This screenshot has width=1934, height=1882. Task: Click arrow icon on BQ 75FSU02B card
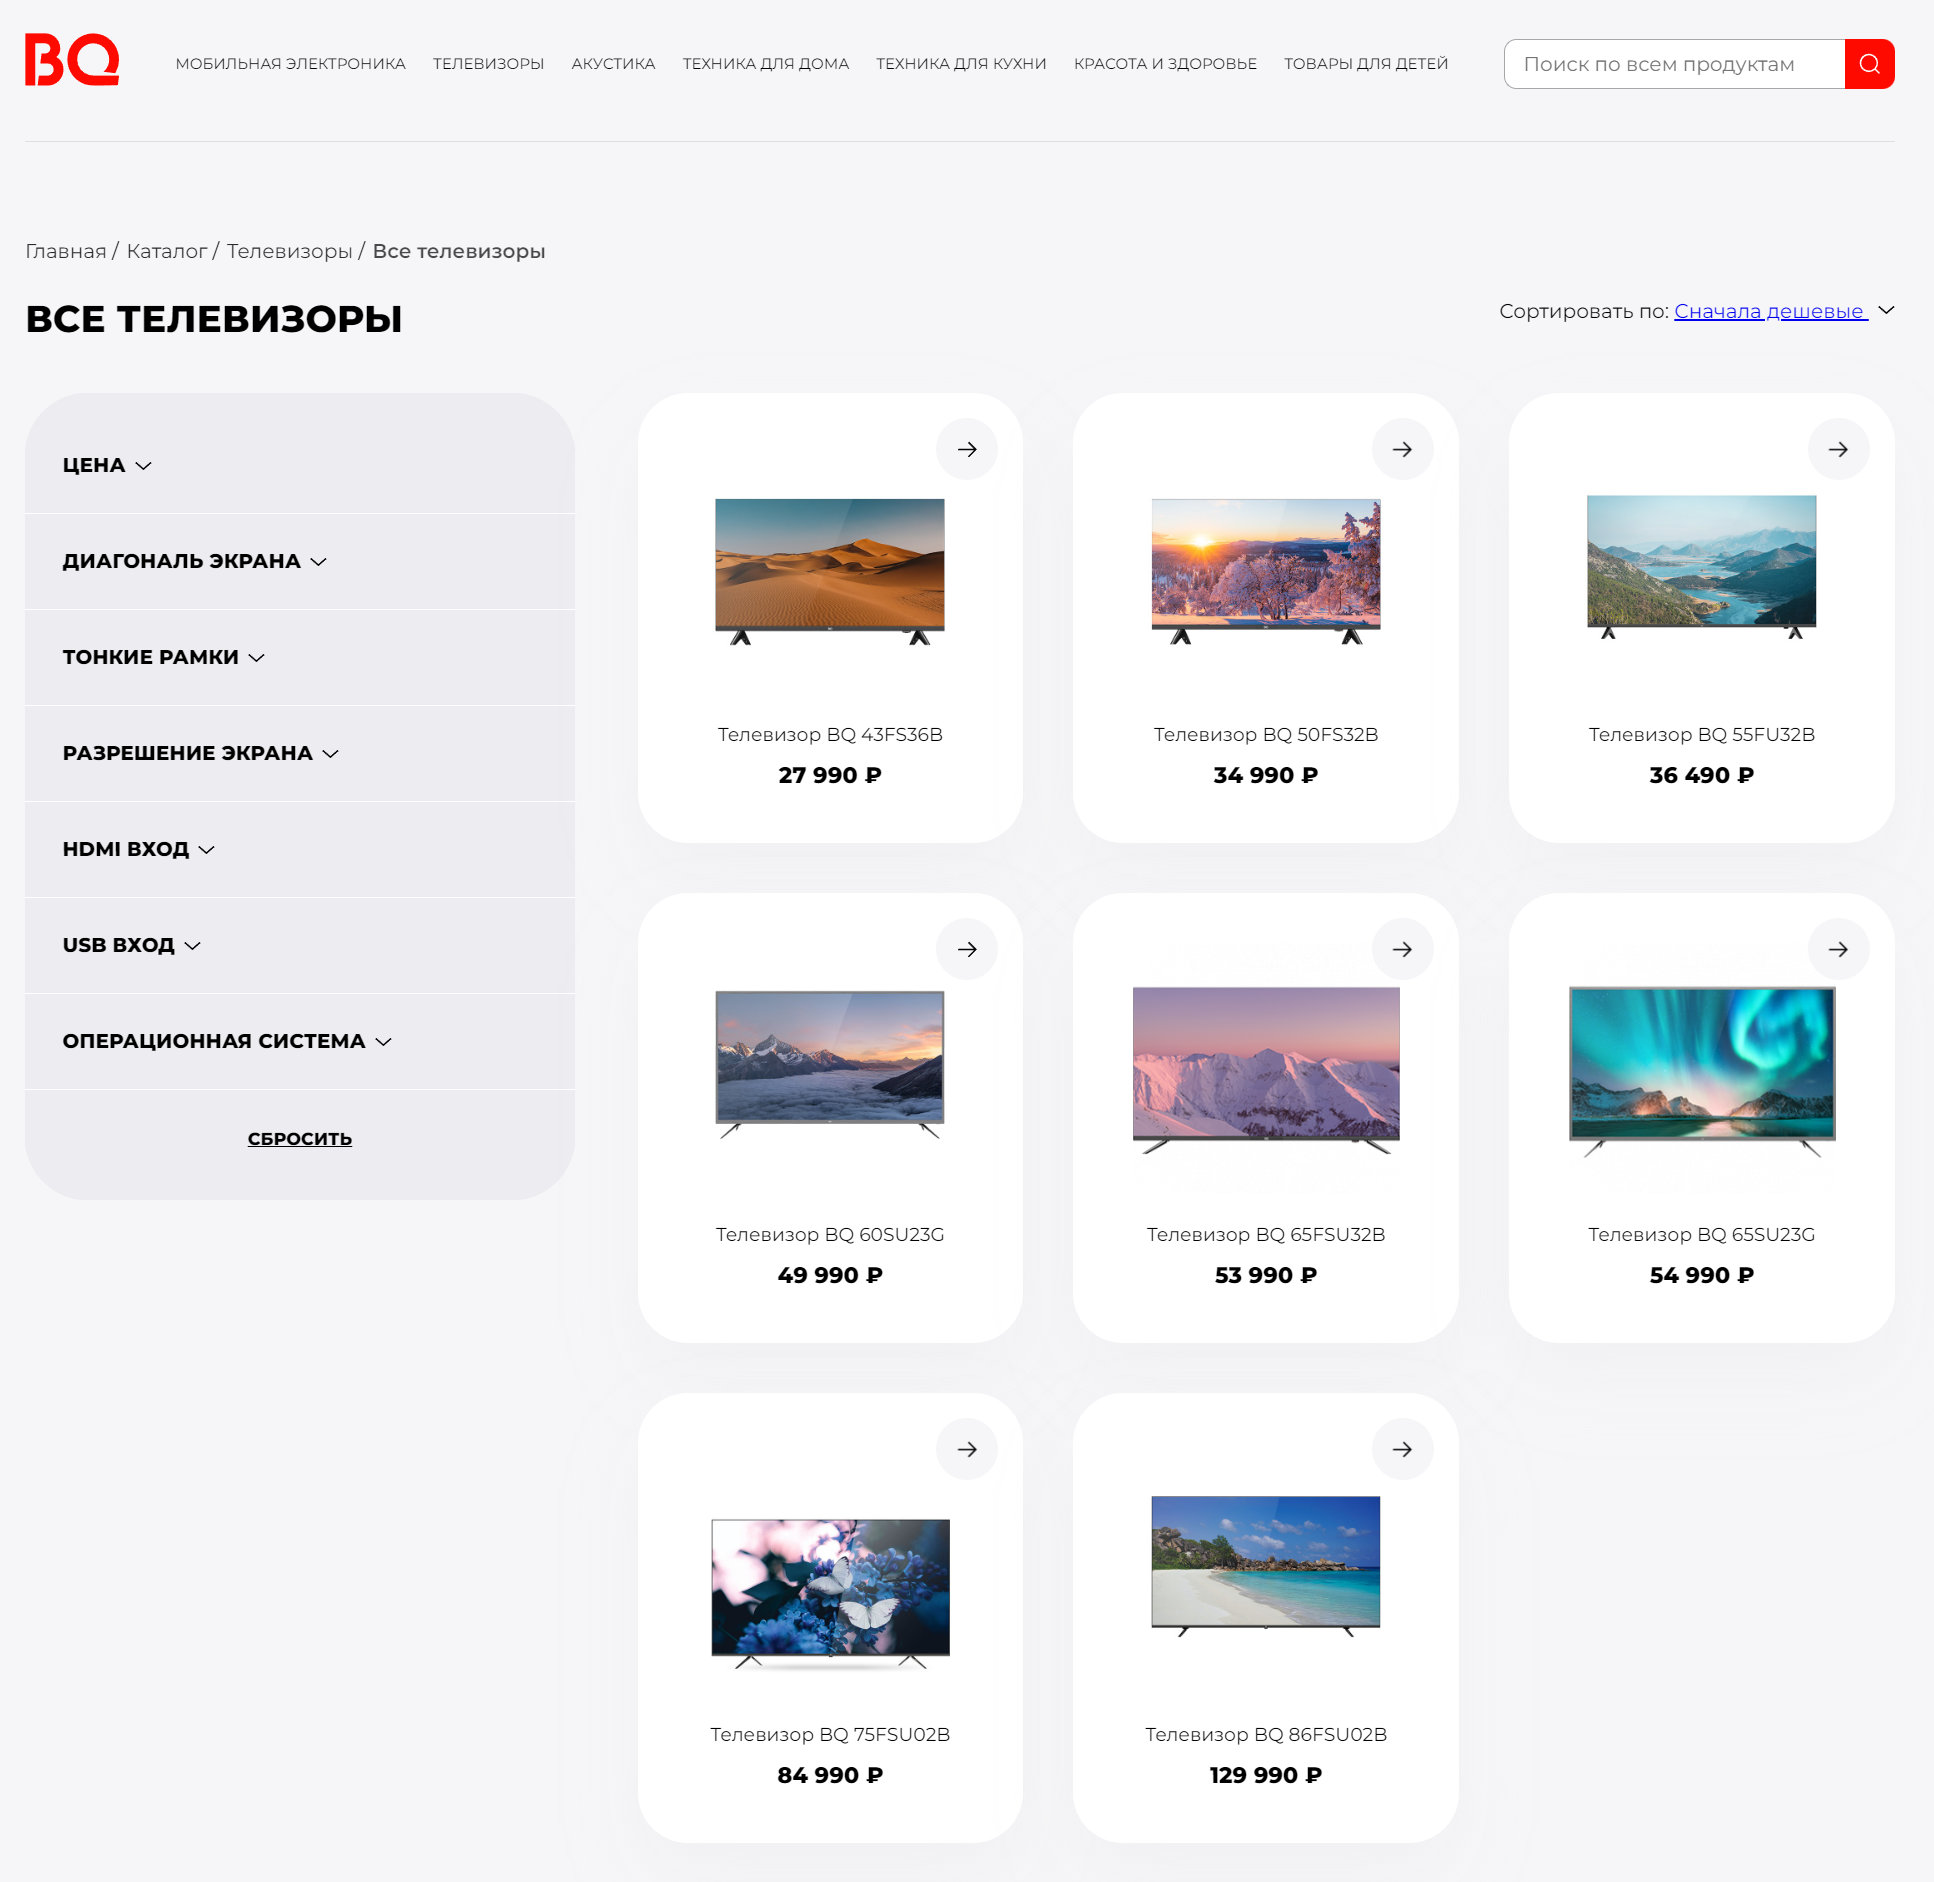[966, 1449]
